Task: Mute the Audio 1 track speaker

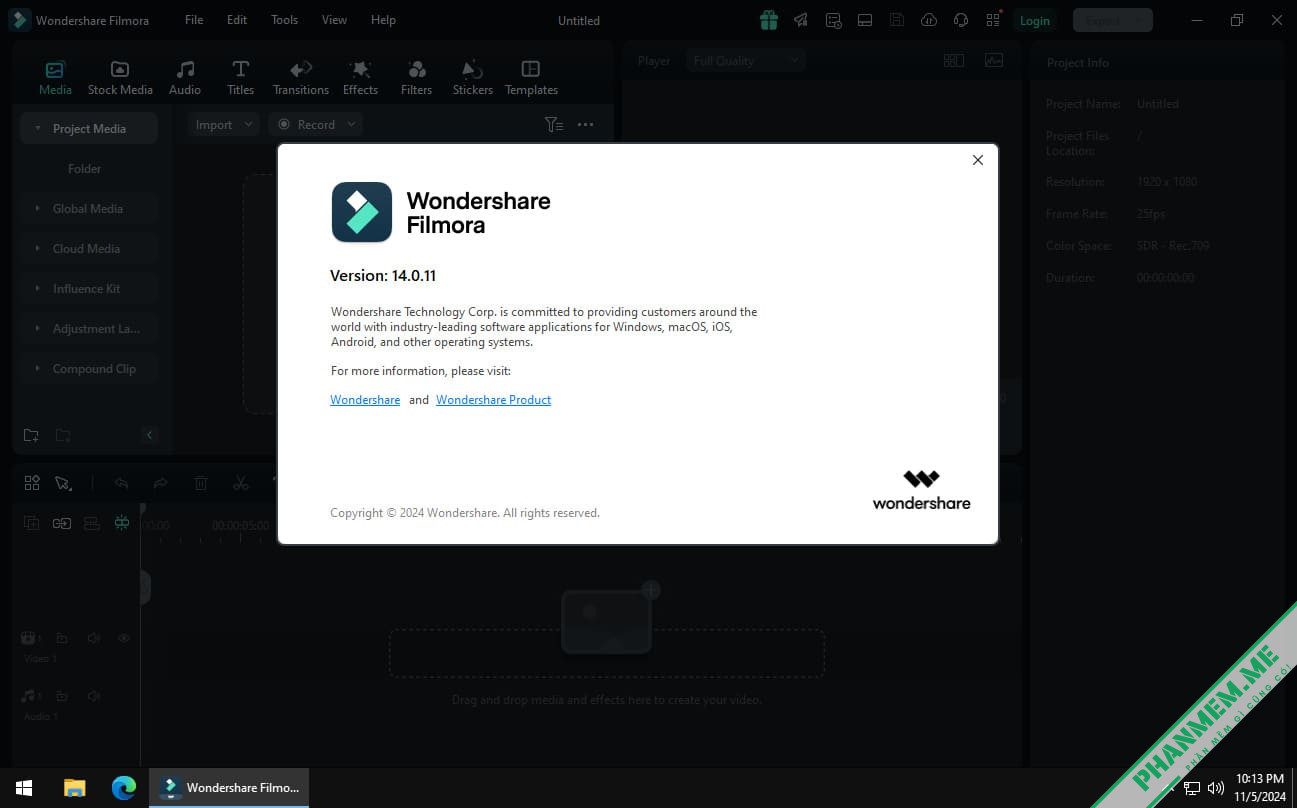Action: click(x=93, y=696)
